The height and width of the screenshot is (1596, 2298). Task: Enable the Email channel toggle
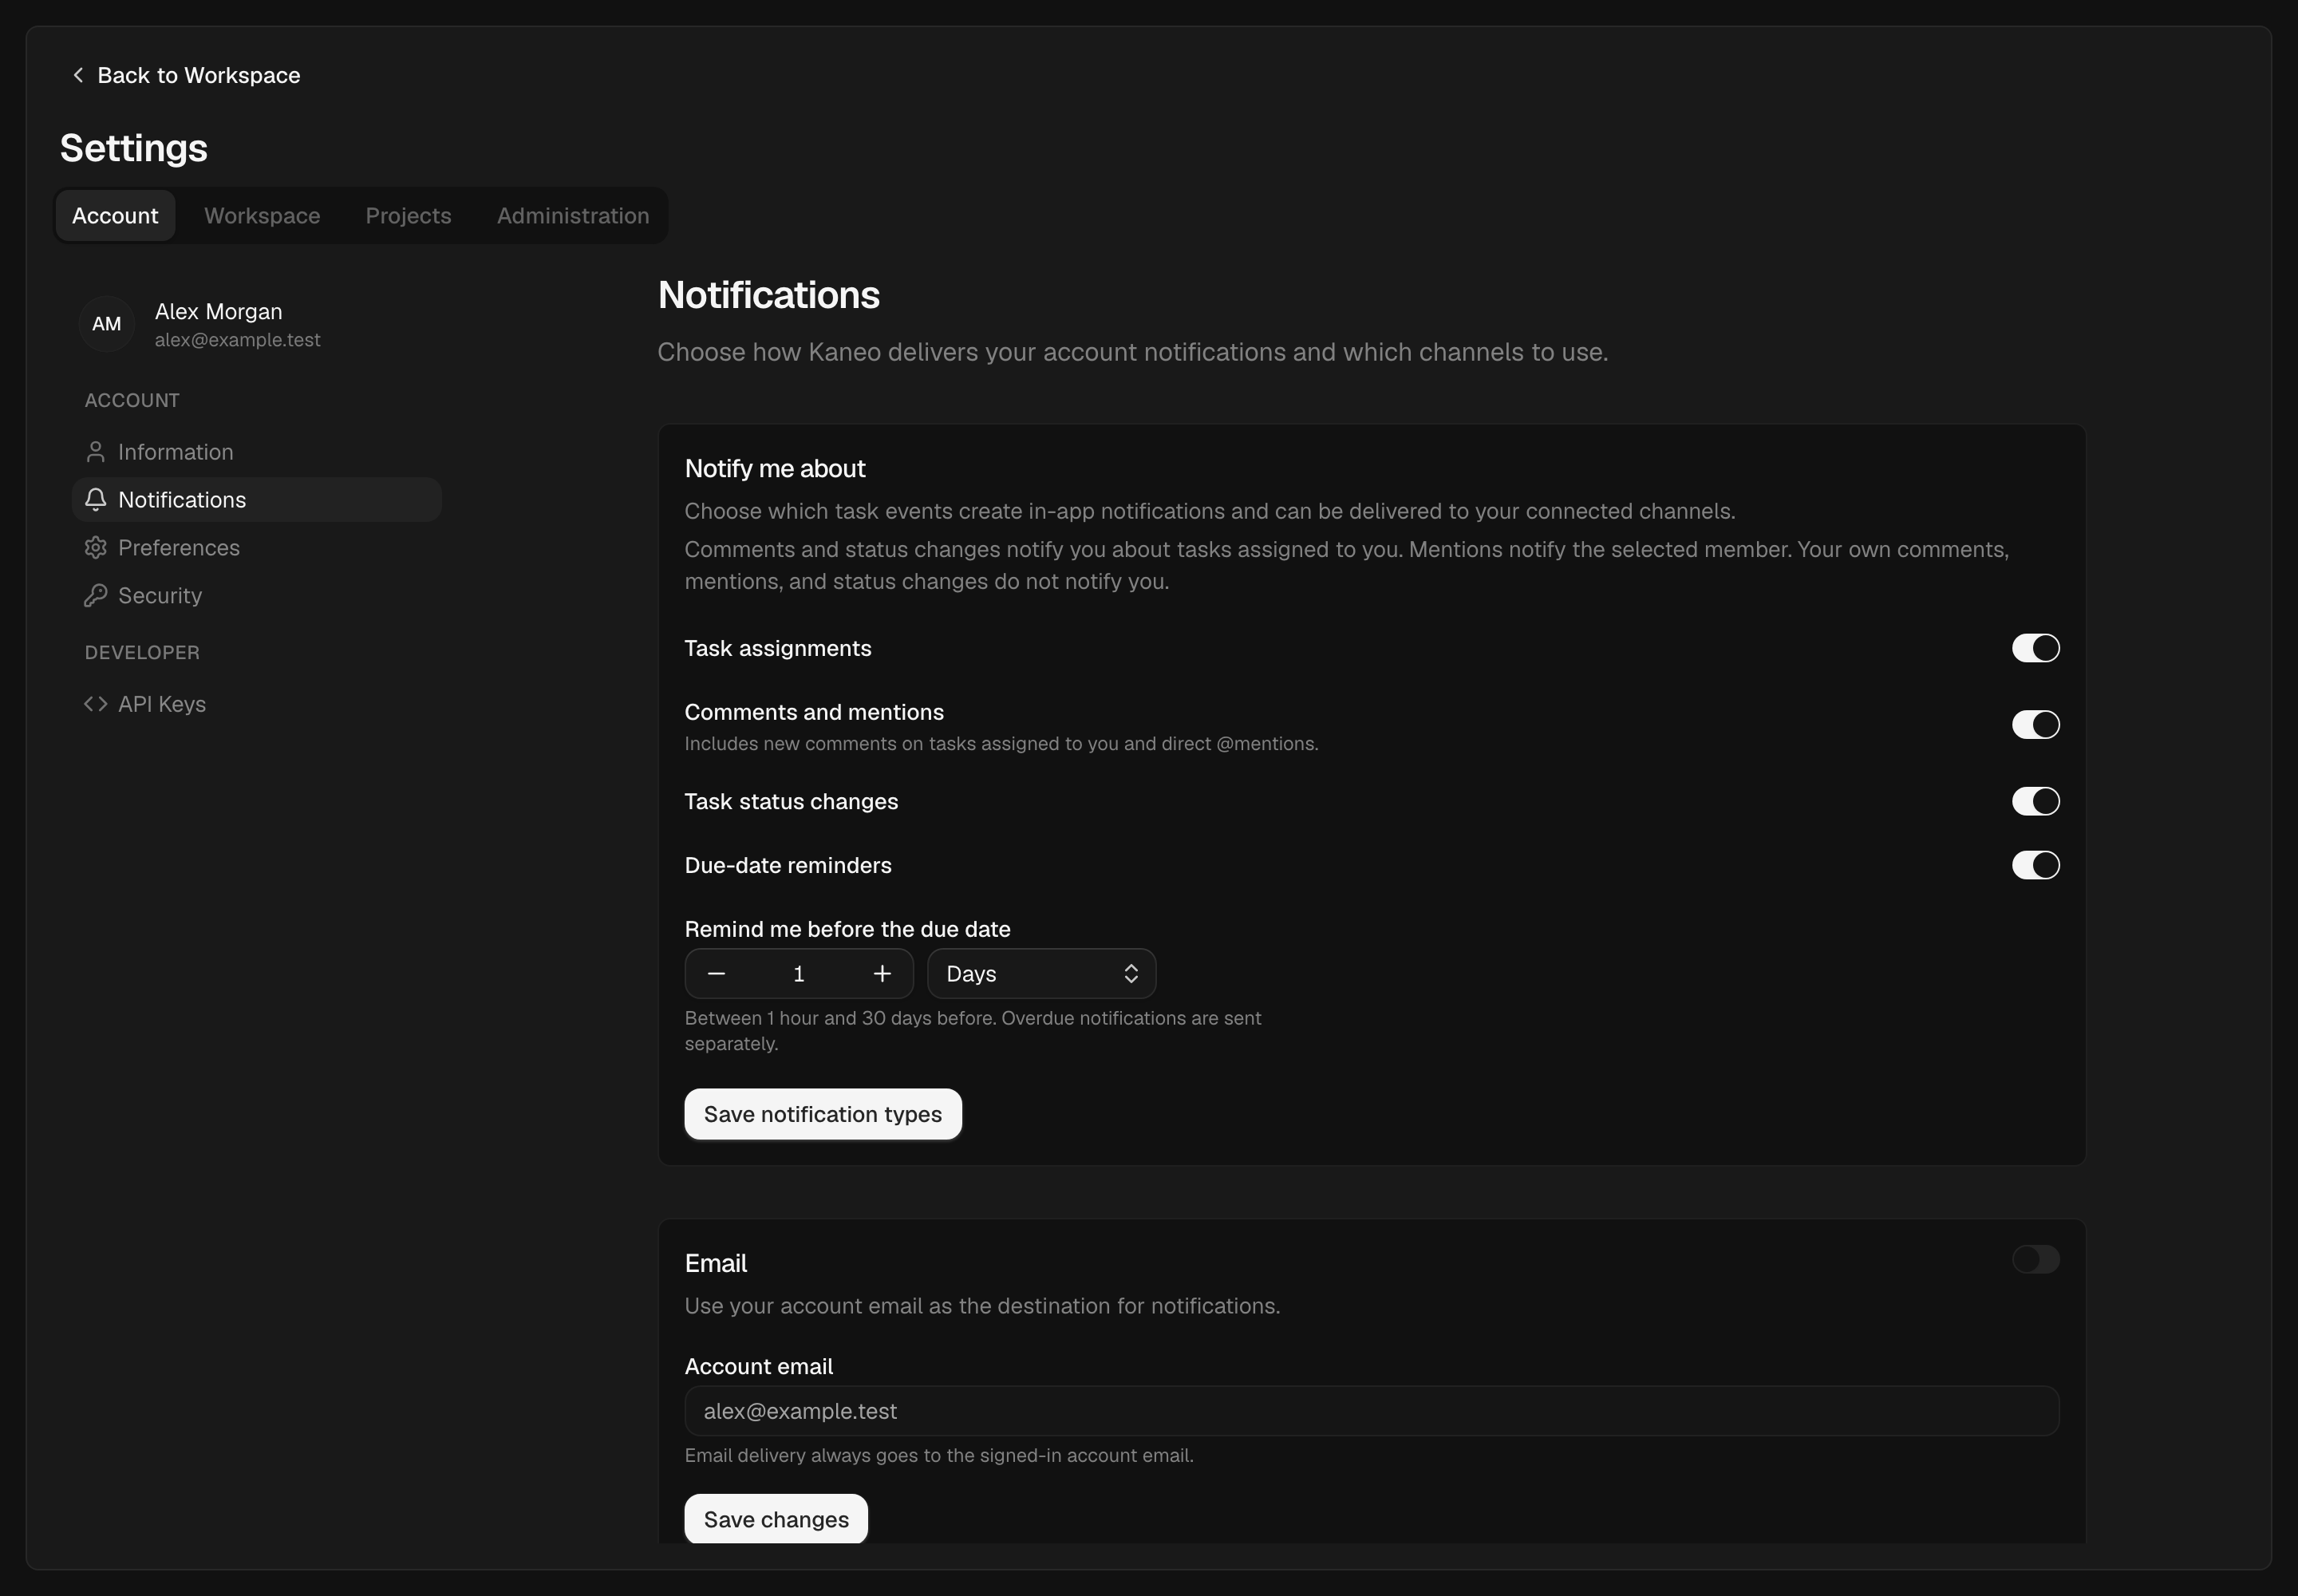[2035, 1259]
